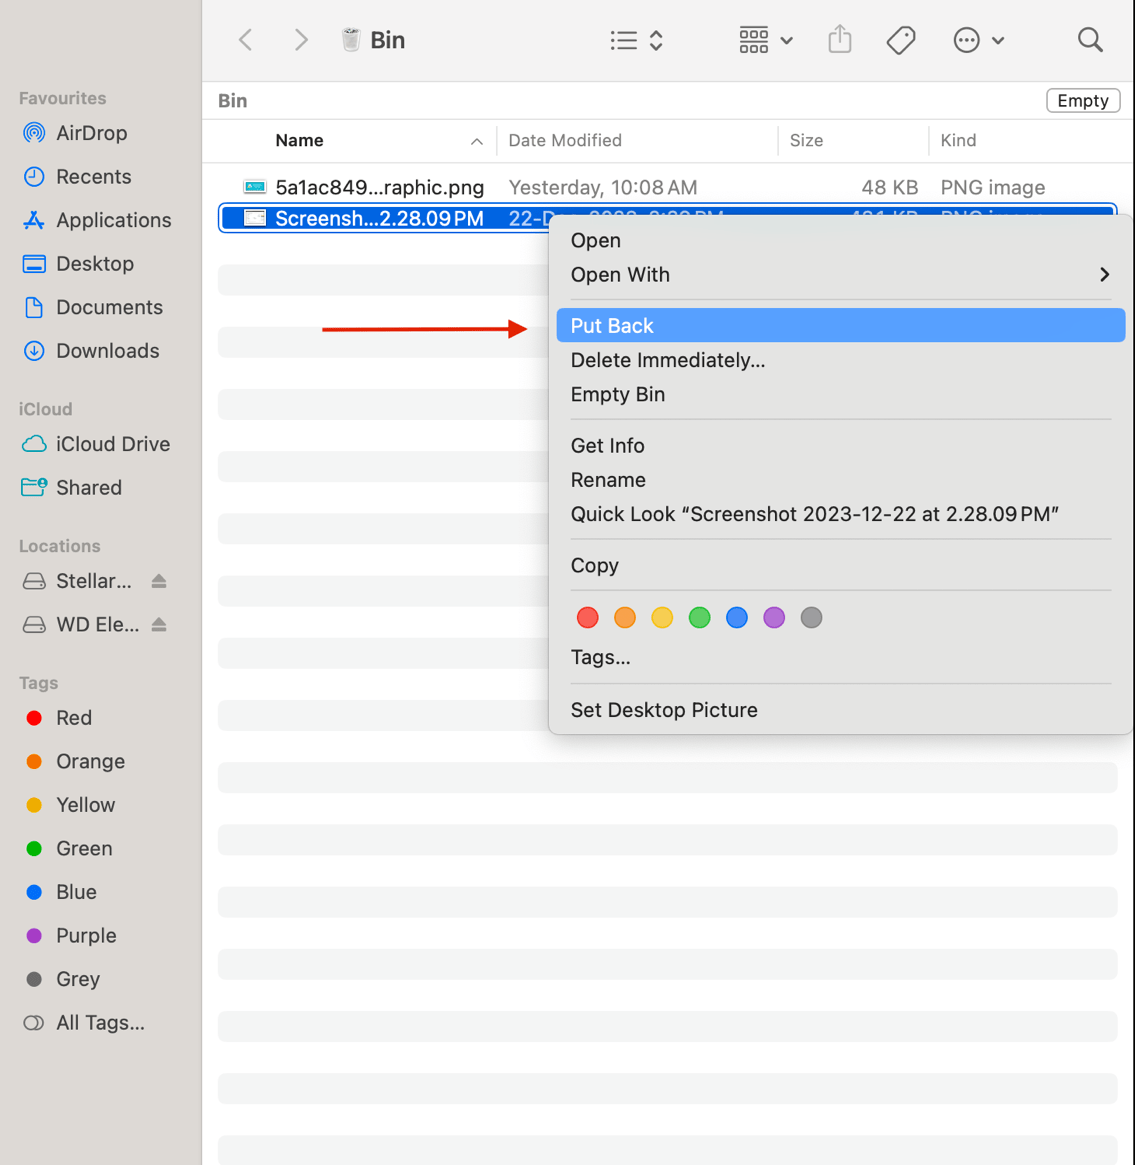
Task: Expand the more actions ellipsis menu
Action: point(978,40)
